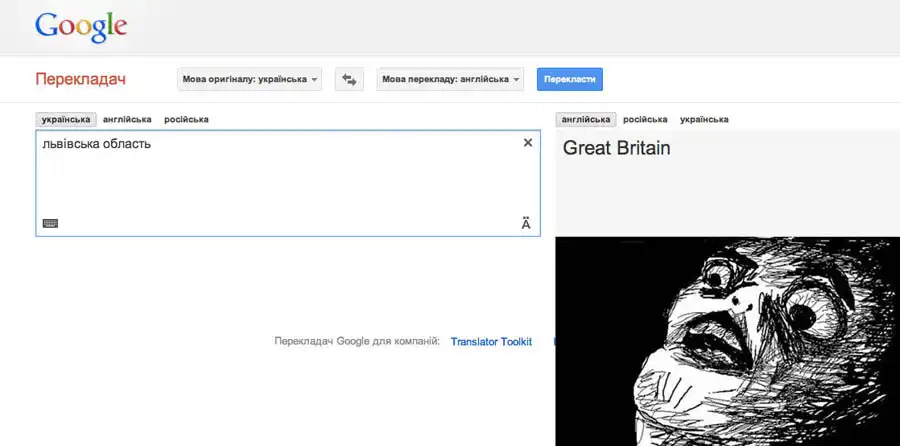Click the red Перекладач title link
Screen dimensions: 900x446
tap(80, 79)
